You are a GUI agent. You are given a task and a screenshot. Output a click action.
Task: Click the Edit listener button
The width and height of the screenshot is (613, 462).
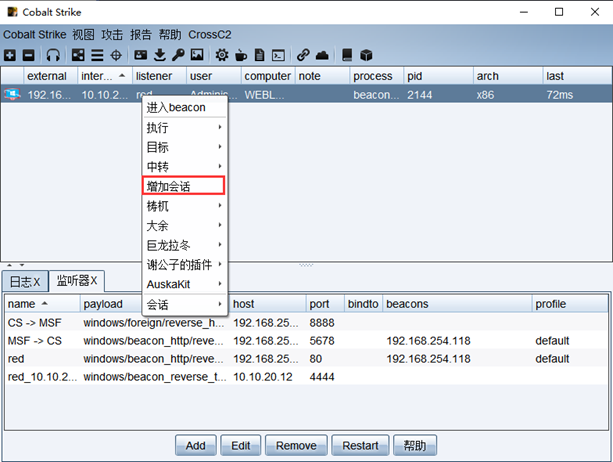(x=240, y=446)
